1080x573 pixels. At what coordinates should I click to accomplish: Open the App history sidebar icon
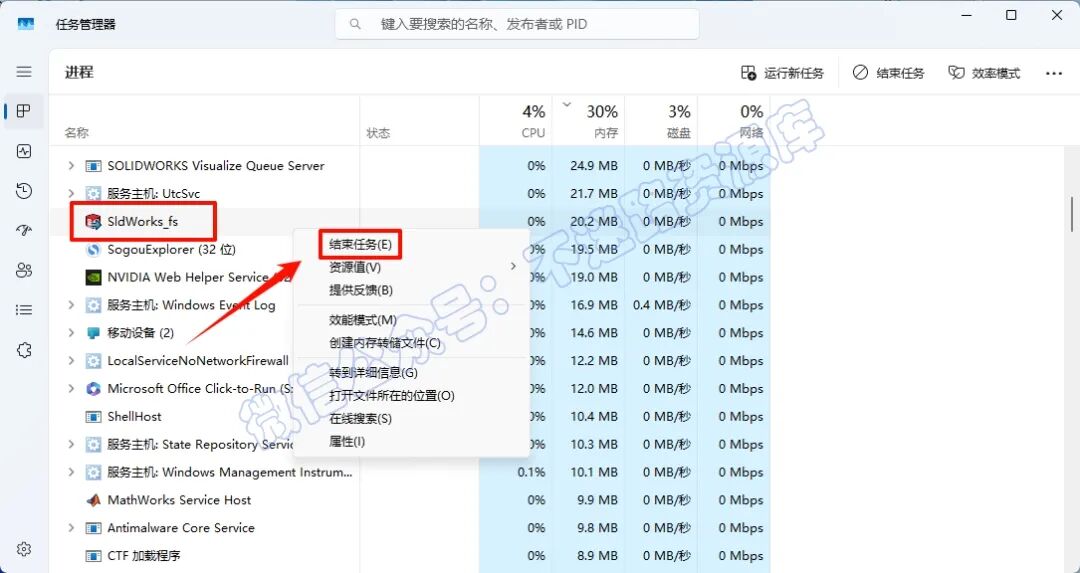(24, 191)
